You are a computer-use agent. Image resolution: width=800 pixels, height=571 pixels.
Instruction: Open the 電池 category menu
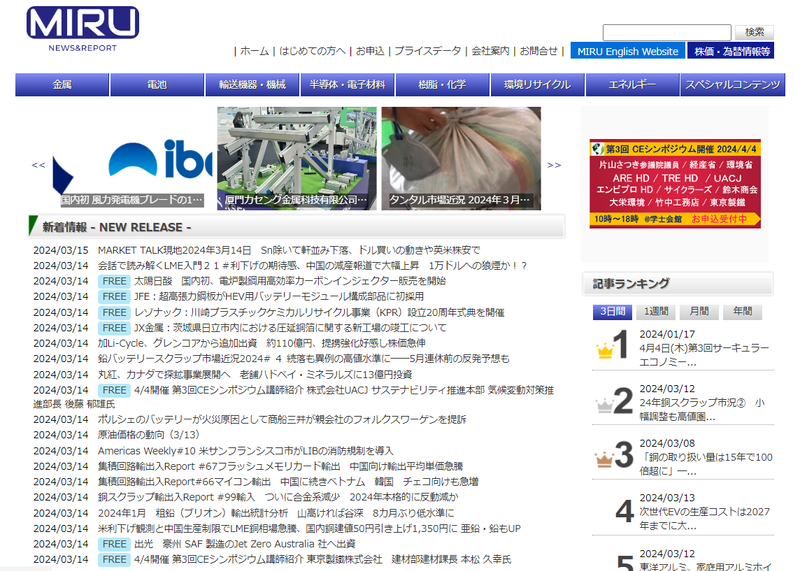pos(157,85)
